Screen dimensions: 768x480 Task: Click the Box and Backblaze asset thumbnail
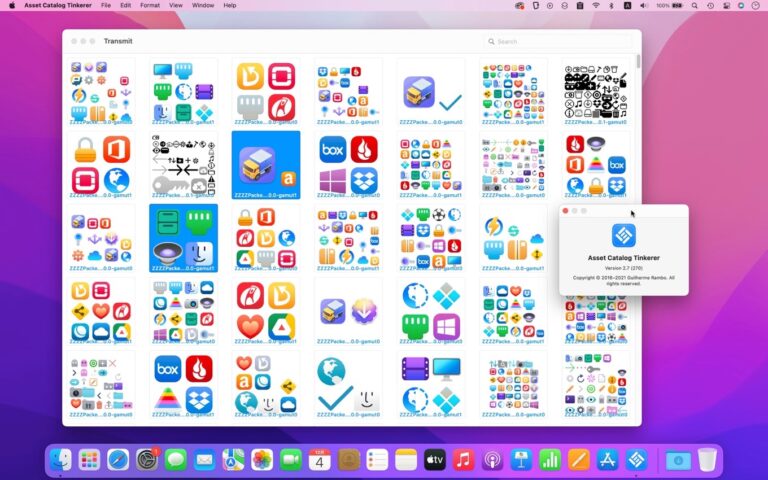(x=347, y=164)
